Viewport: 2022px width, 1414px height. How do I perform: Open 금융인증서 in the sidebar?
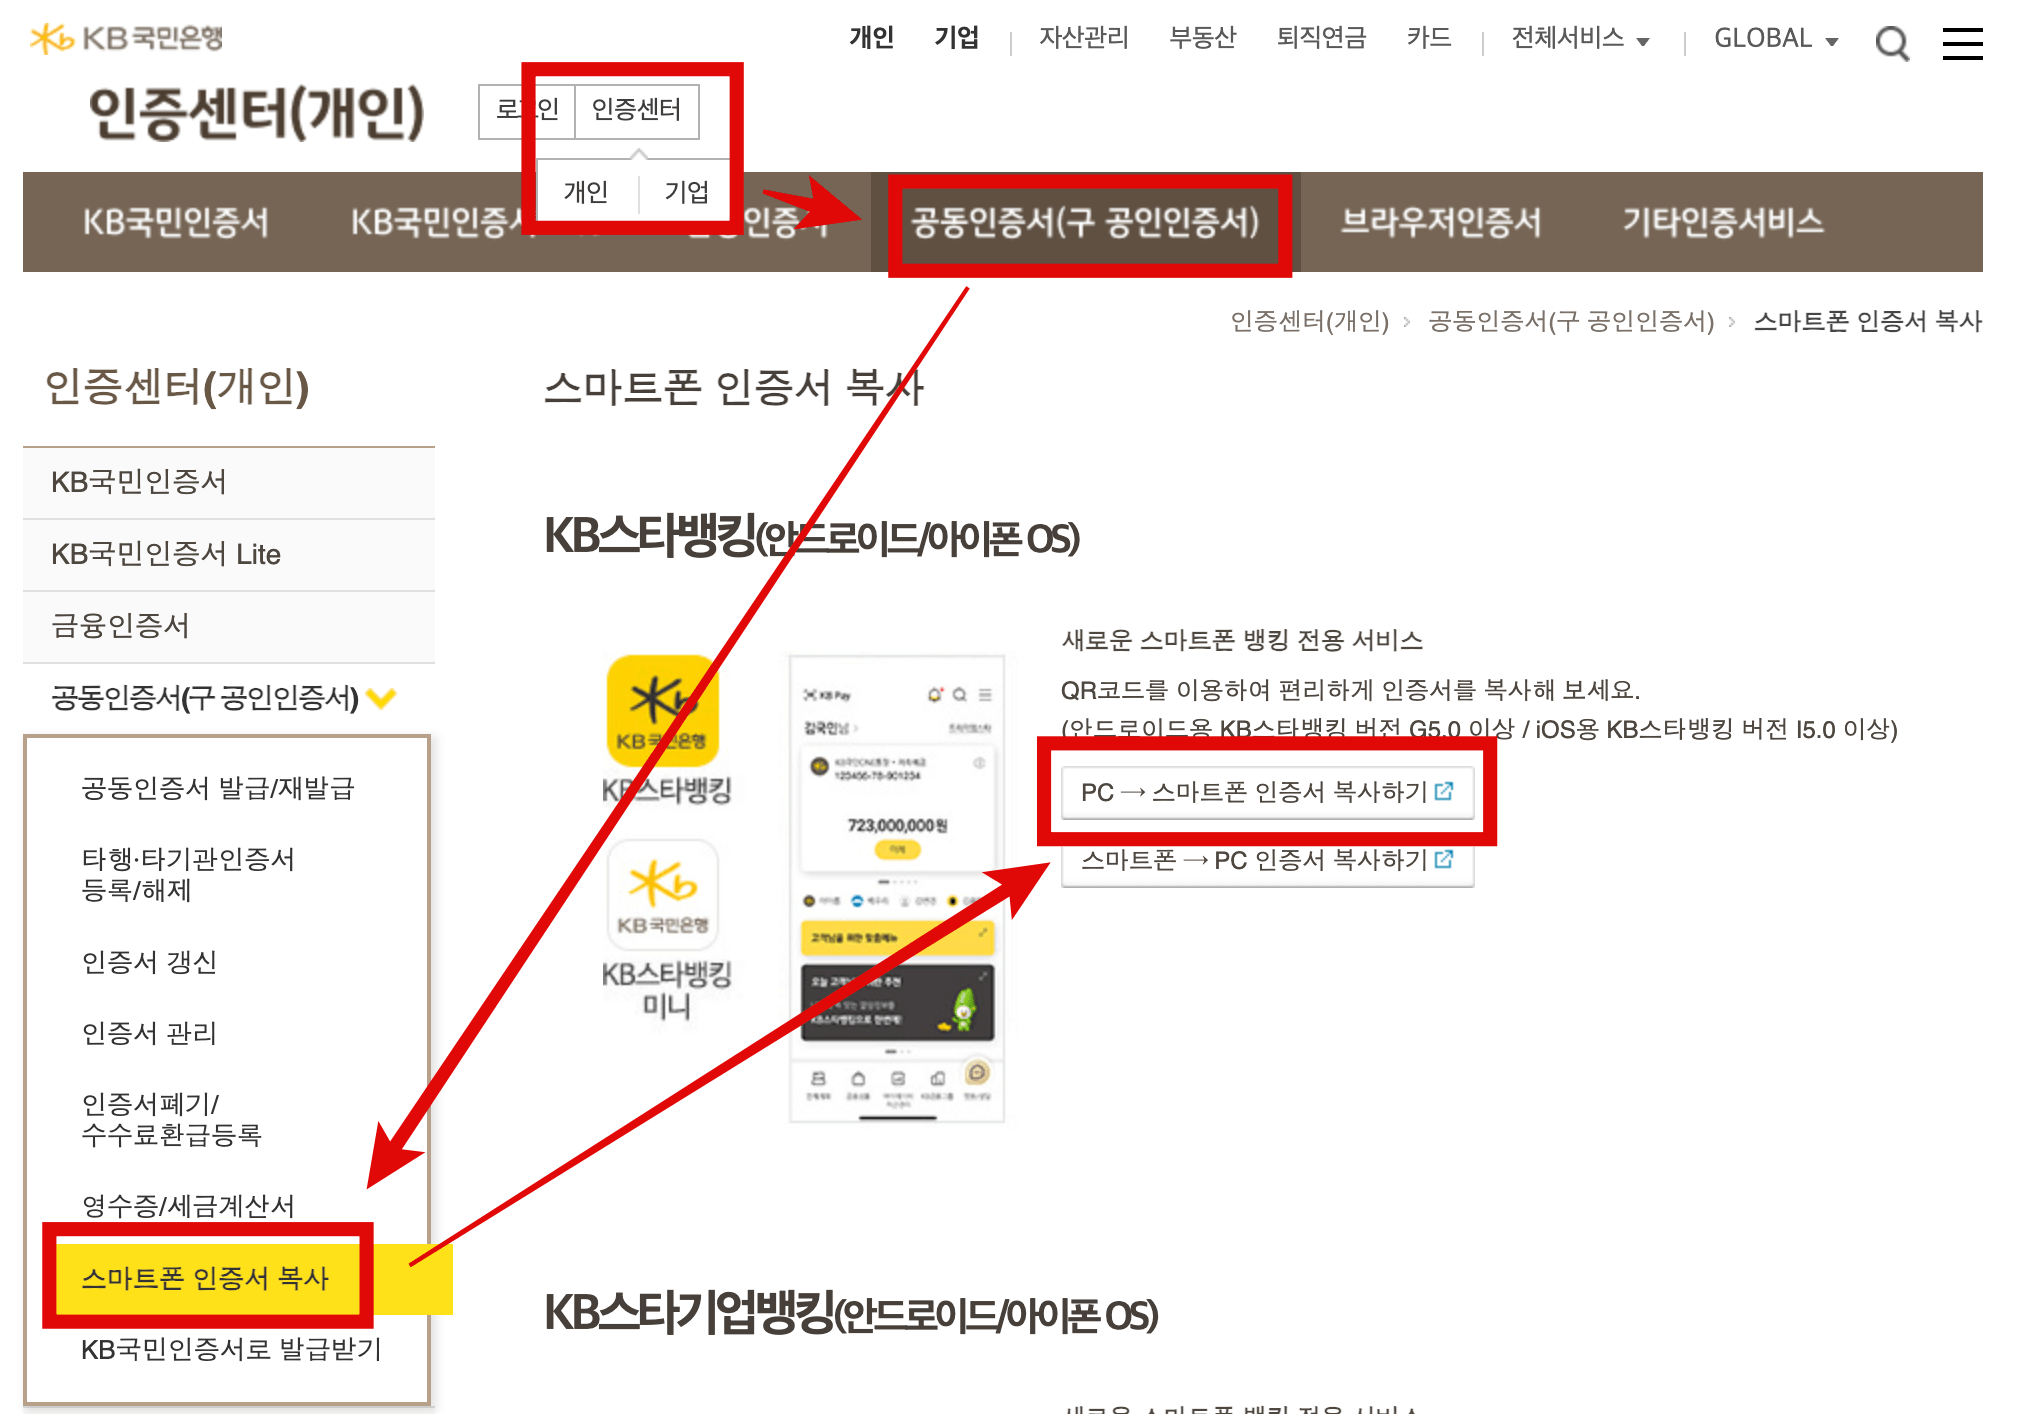click(229, 626)
